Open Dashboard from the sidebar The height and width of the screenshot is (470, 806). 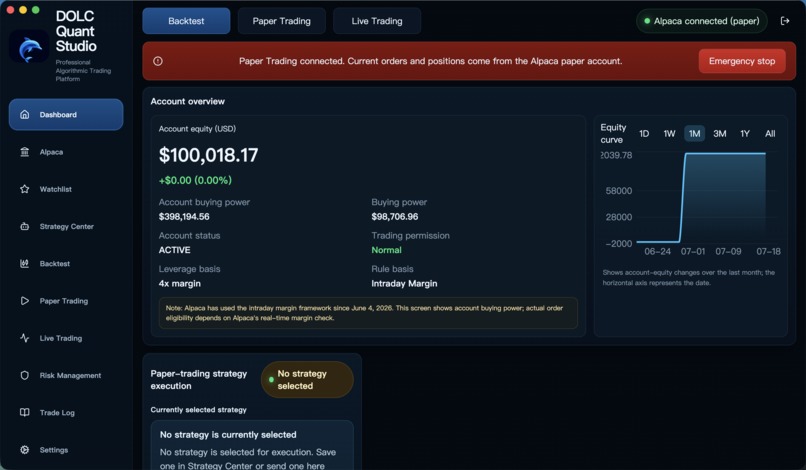point(66,115)
